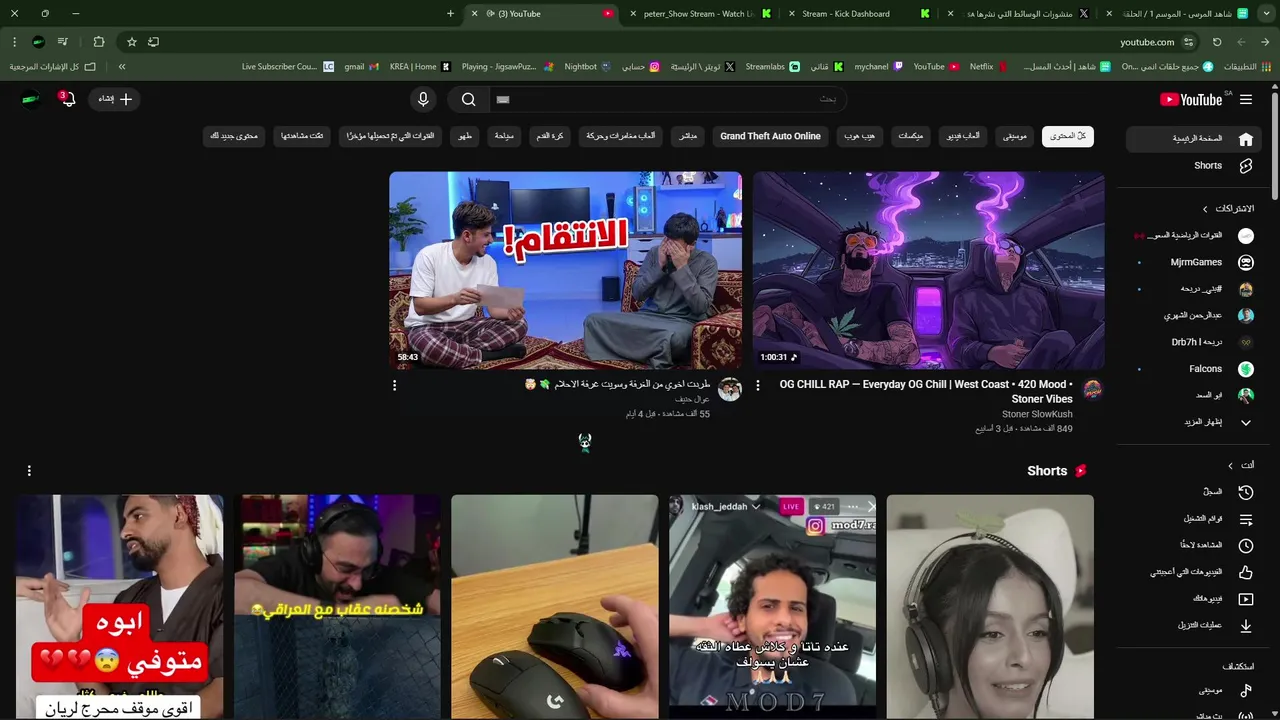The width and height of the screenshot is (1280, 720).
Task: Expand the bookmarks overflow chevron
Action: (122, 67)
